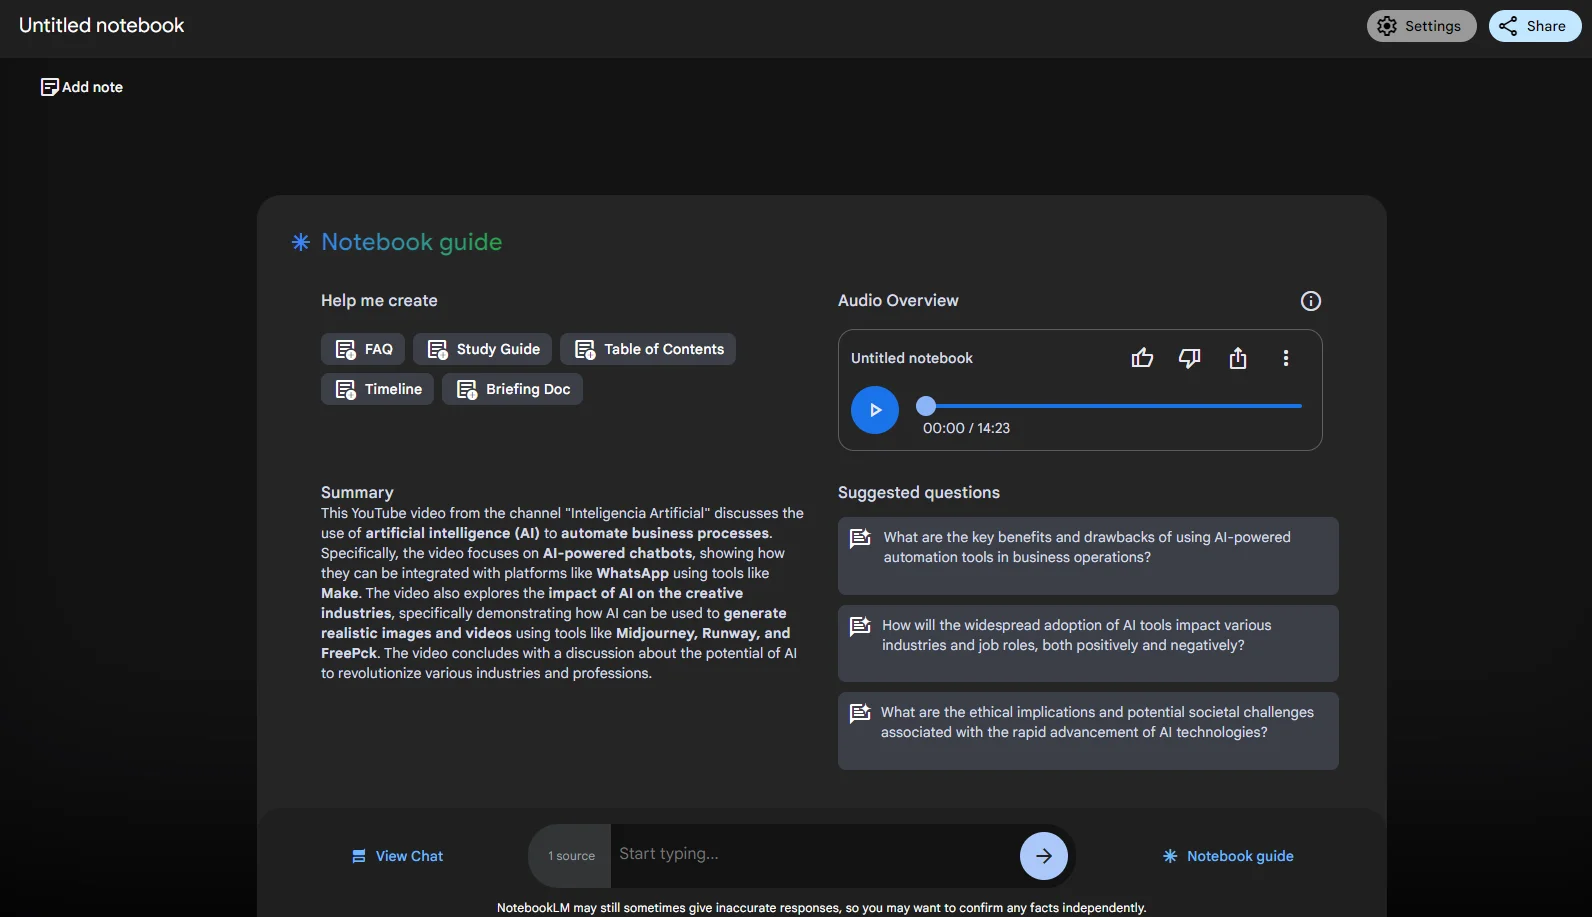
Task: Click the Summary heading
Action: (357, 492)
